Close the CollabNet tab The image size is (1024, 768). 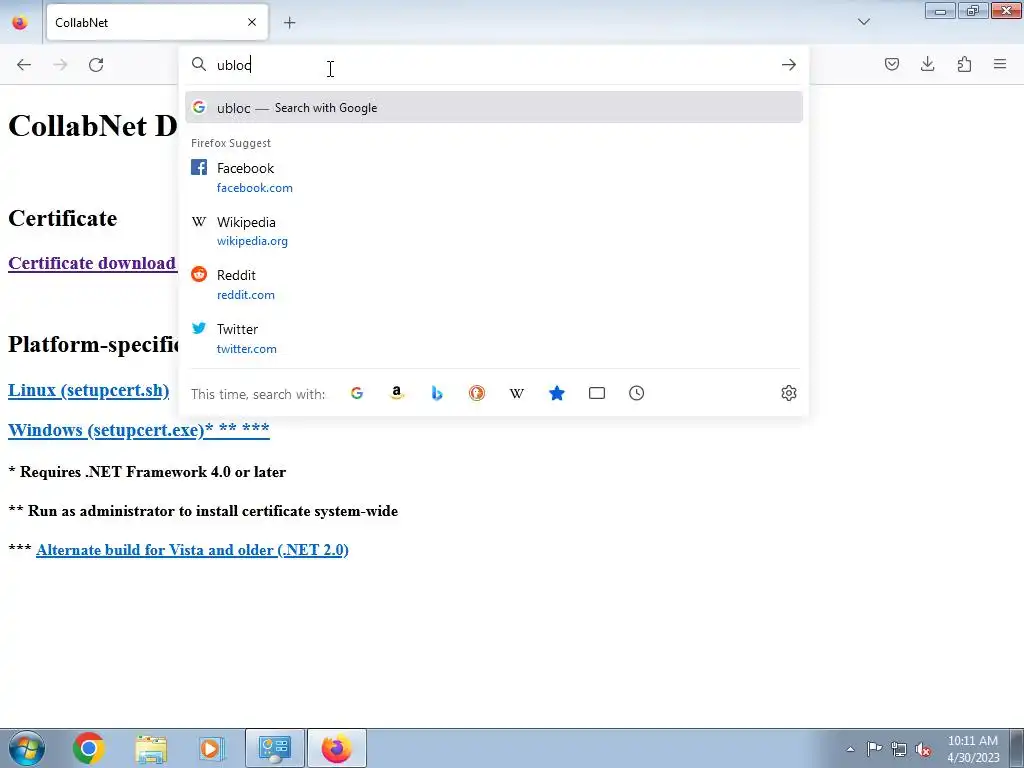click(x=252, y=22)
